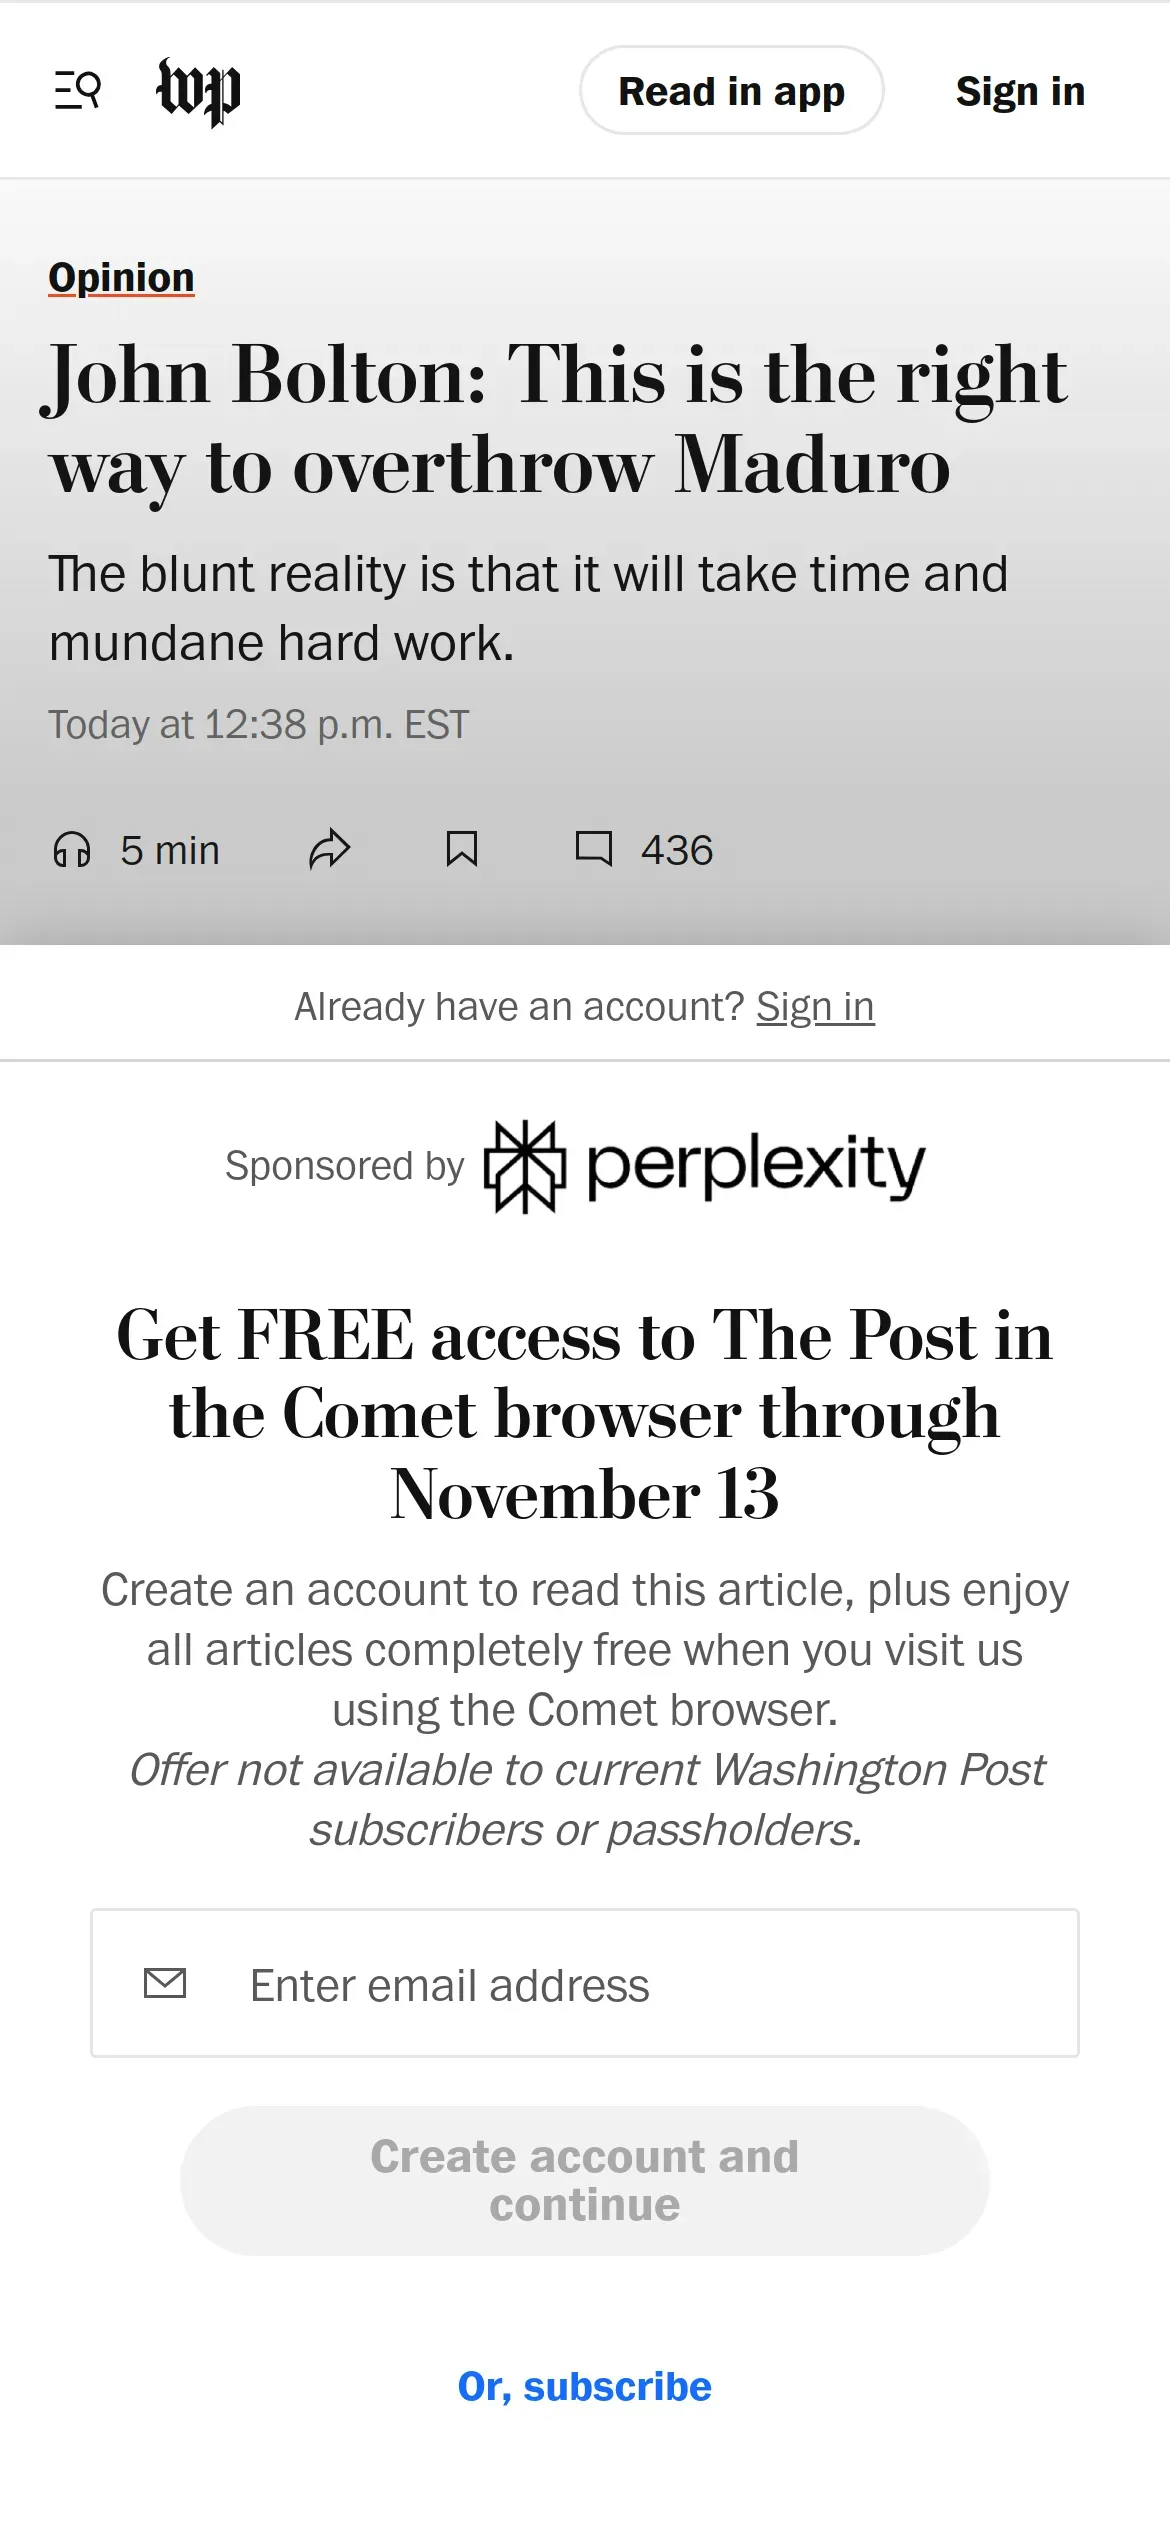Viewport: 1170px width, 2532px height.
Task: Open the Opinion section link
Action: [x=121, y=277]
